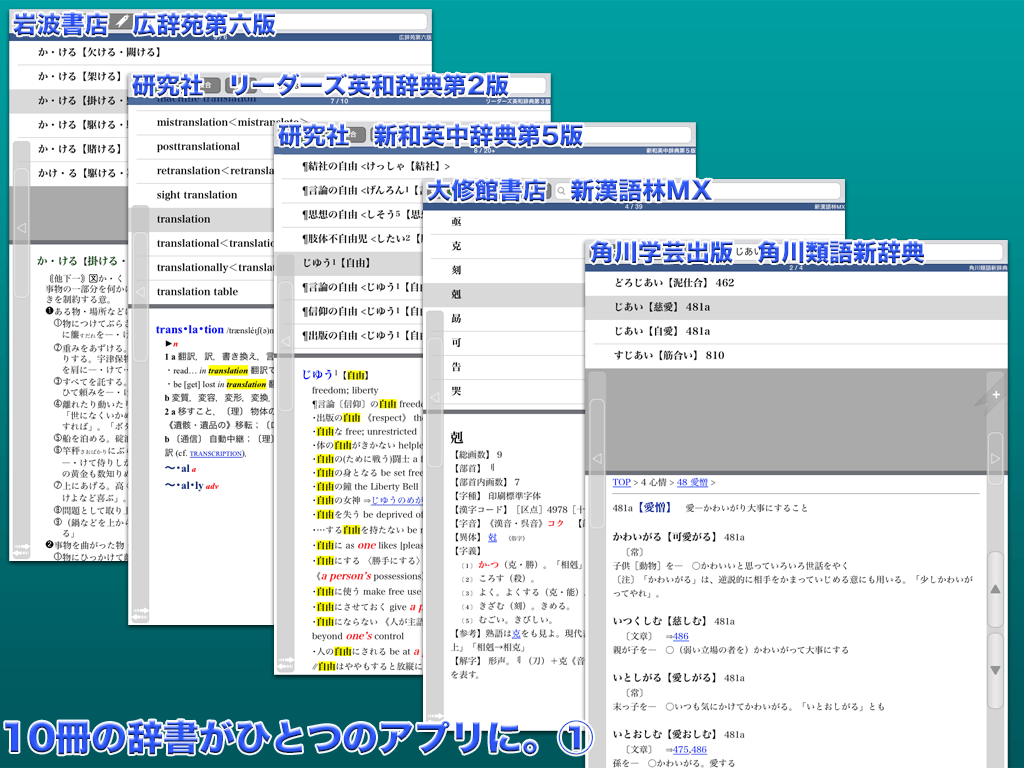Select the retranslation row
This screenshot has height=768, width=1024.
tap(201, 170)
